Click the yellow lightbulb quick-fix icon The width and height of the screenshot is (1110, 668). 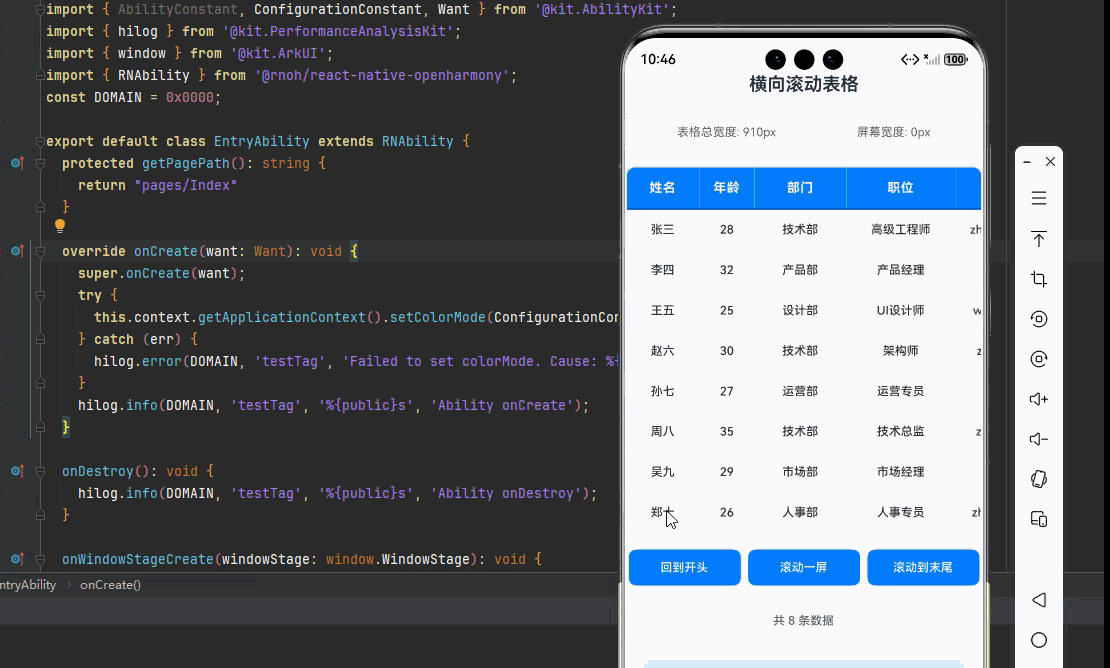pyautogui.click(x=60, y=226)
